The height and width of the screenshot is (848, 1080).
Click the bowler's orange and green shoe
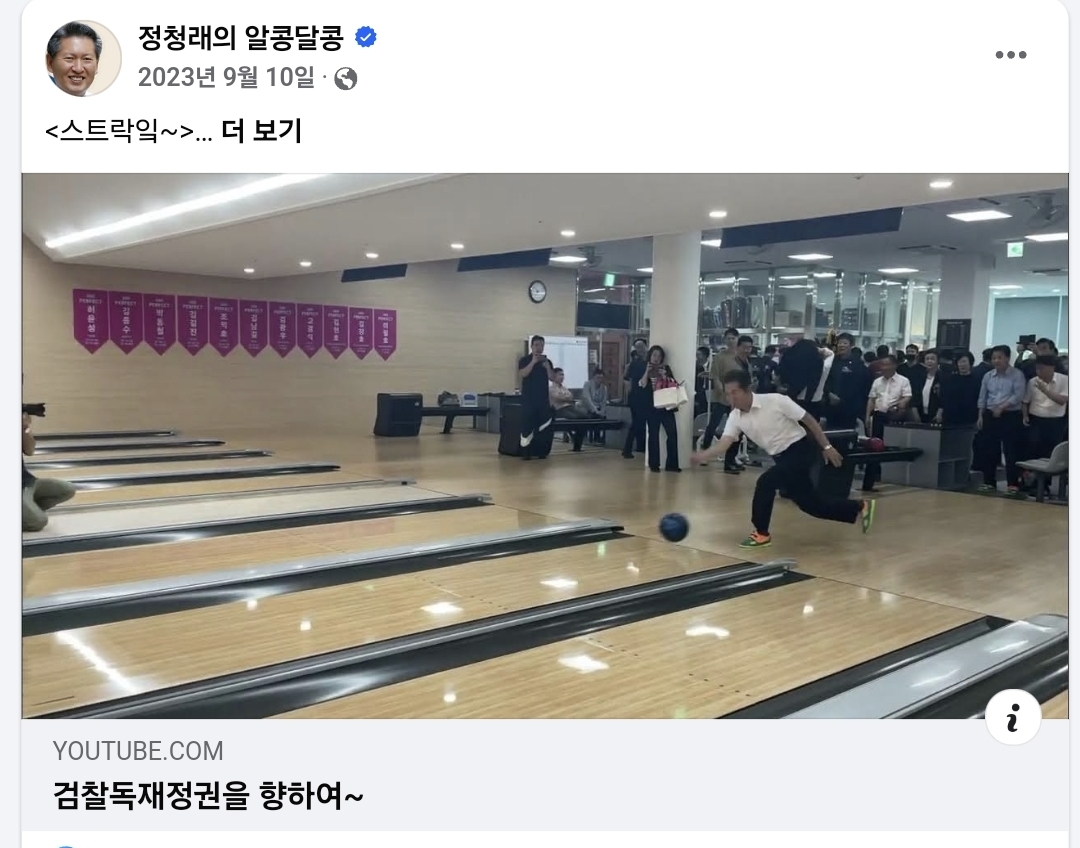click(x=755, y=539)
